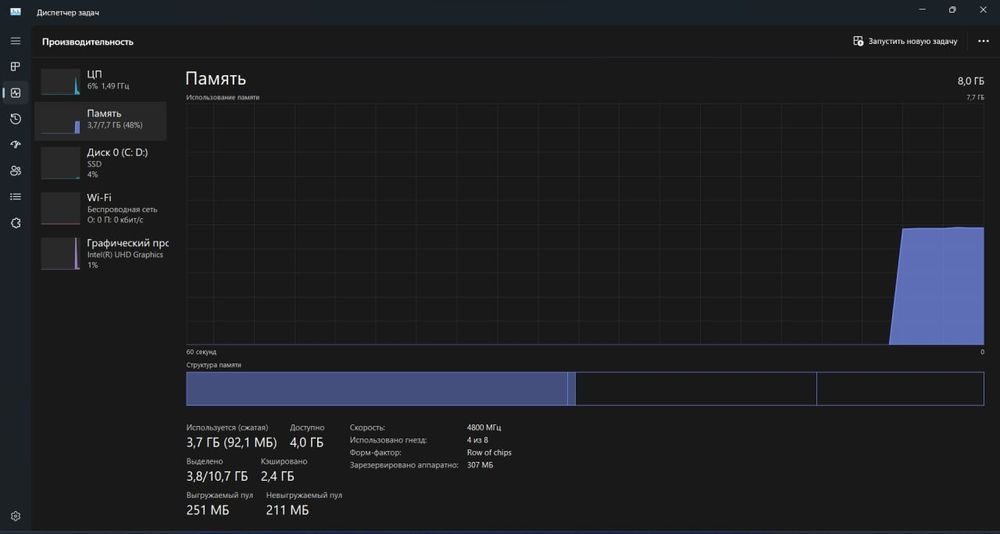Open the Users page sidebar icon
The width and height of the screenshot is (1000, 534).
point(16,170)
